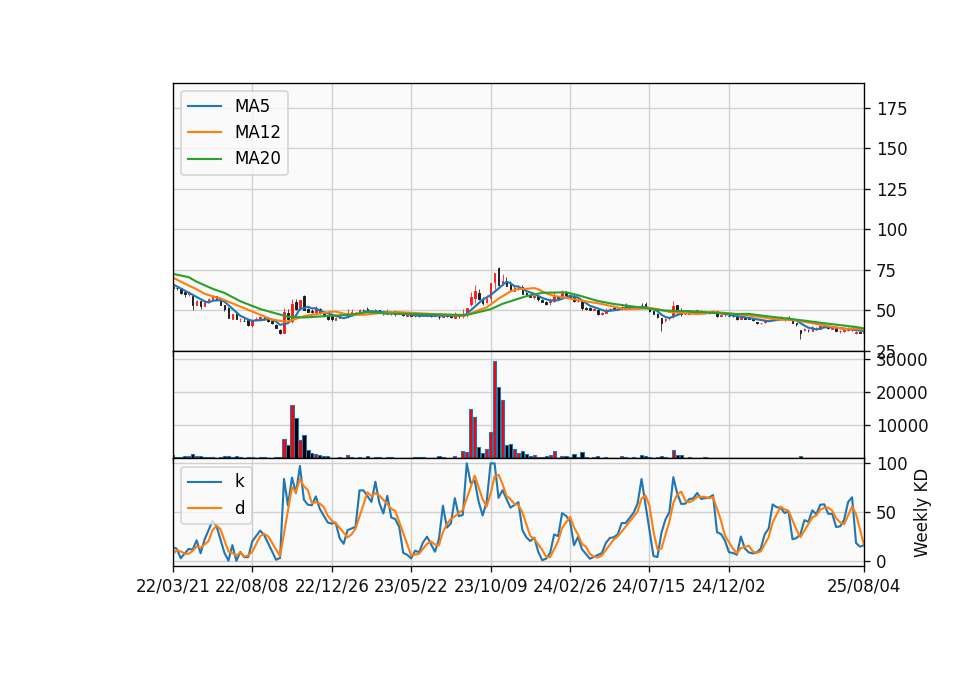Click the 10000 volume axis label

[901, 426]
